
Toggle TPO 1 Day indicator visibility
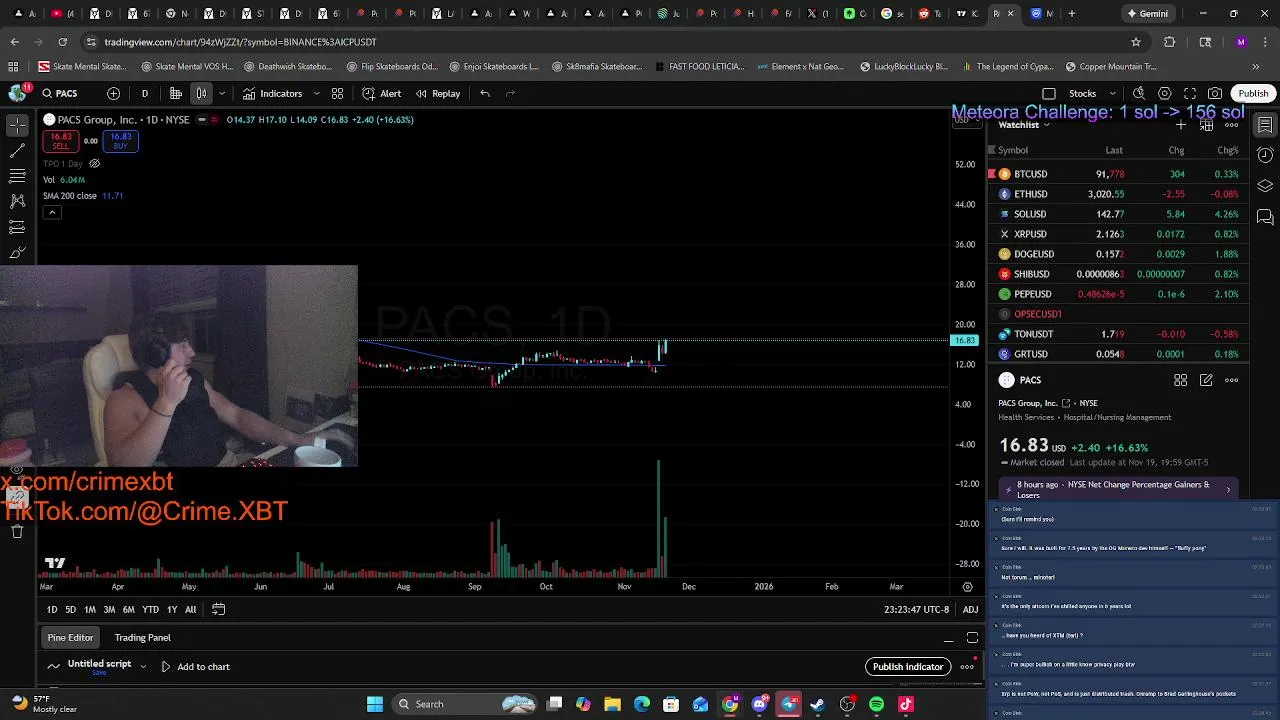tap(95, 163)
